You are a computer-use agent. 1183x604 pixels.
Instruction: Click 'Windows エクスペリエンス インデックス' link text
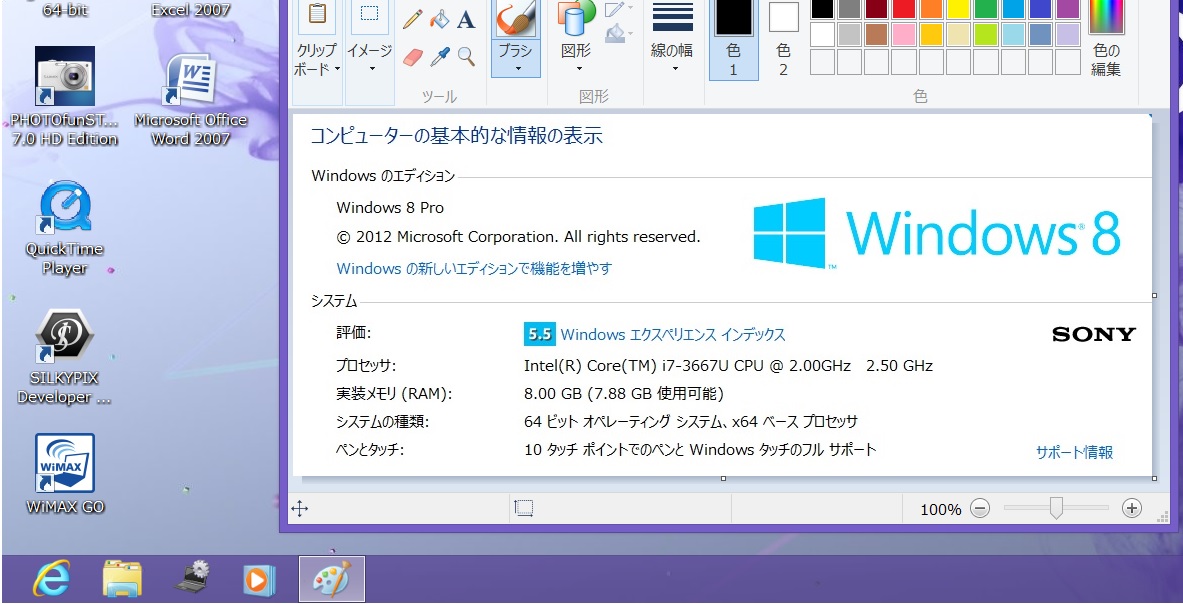(x=673, y=335)
